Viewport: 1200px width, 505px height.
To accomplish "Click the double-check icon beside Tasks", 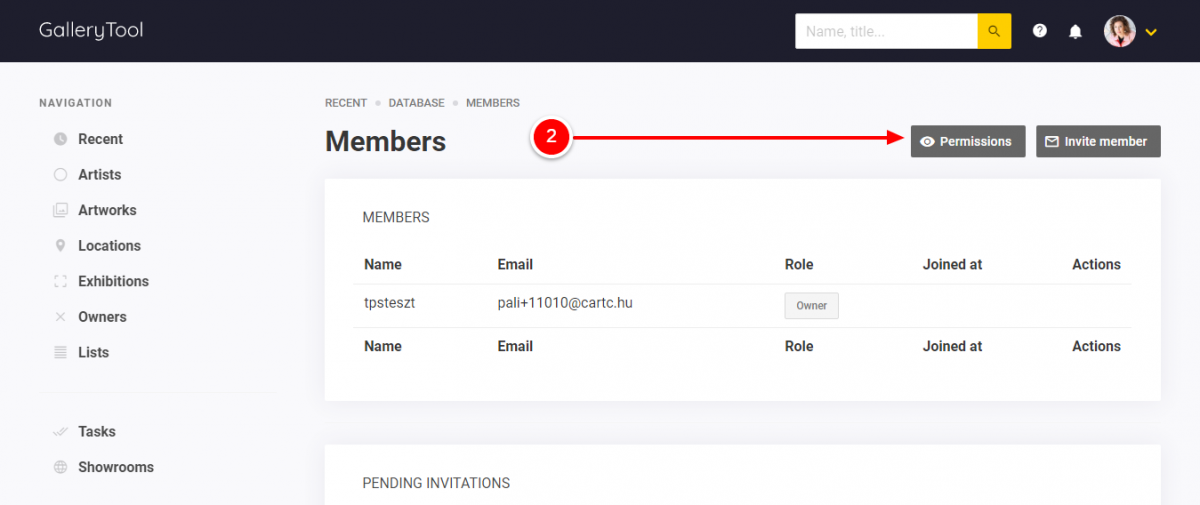I will click(60, 432).
